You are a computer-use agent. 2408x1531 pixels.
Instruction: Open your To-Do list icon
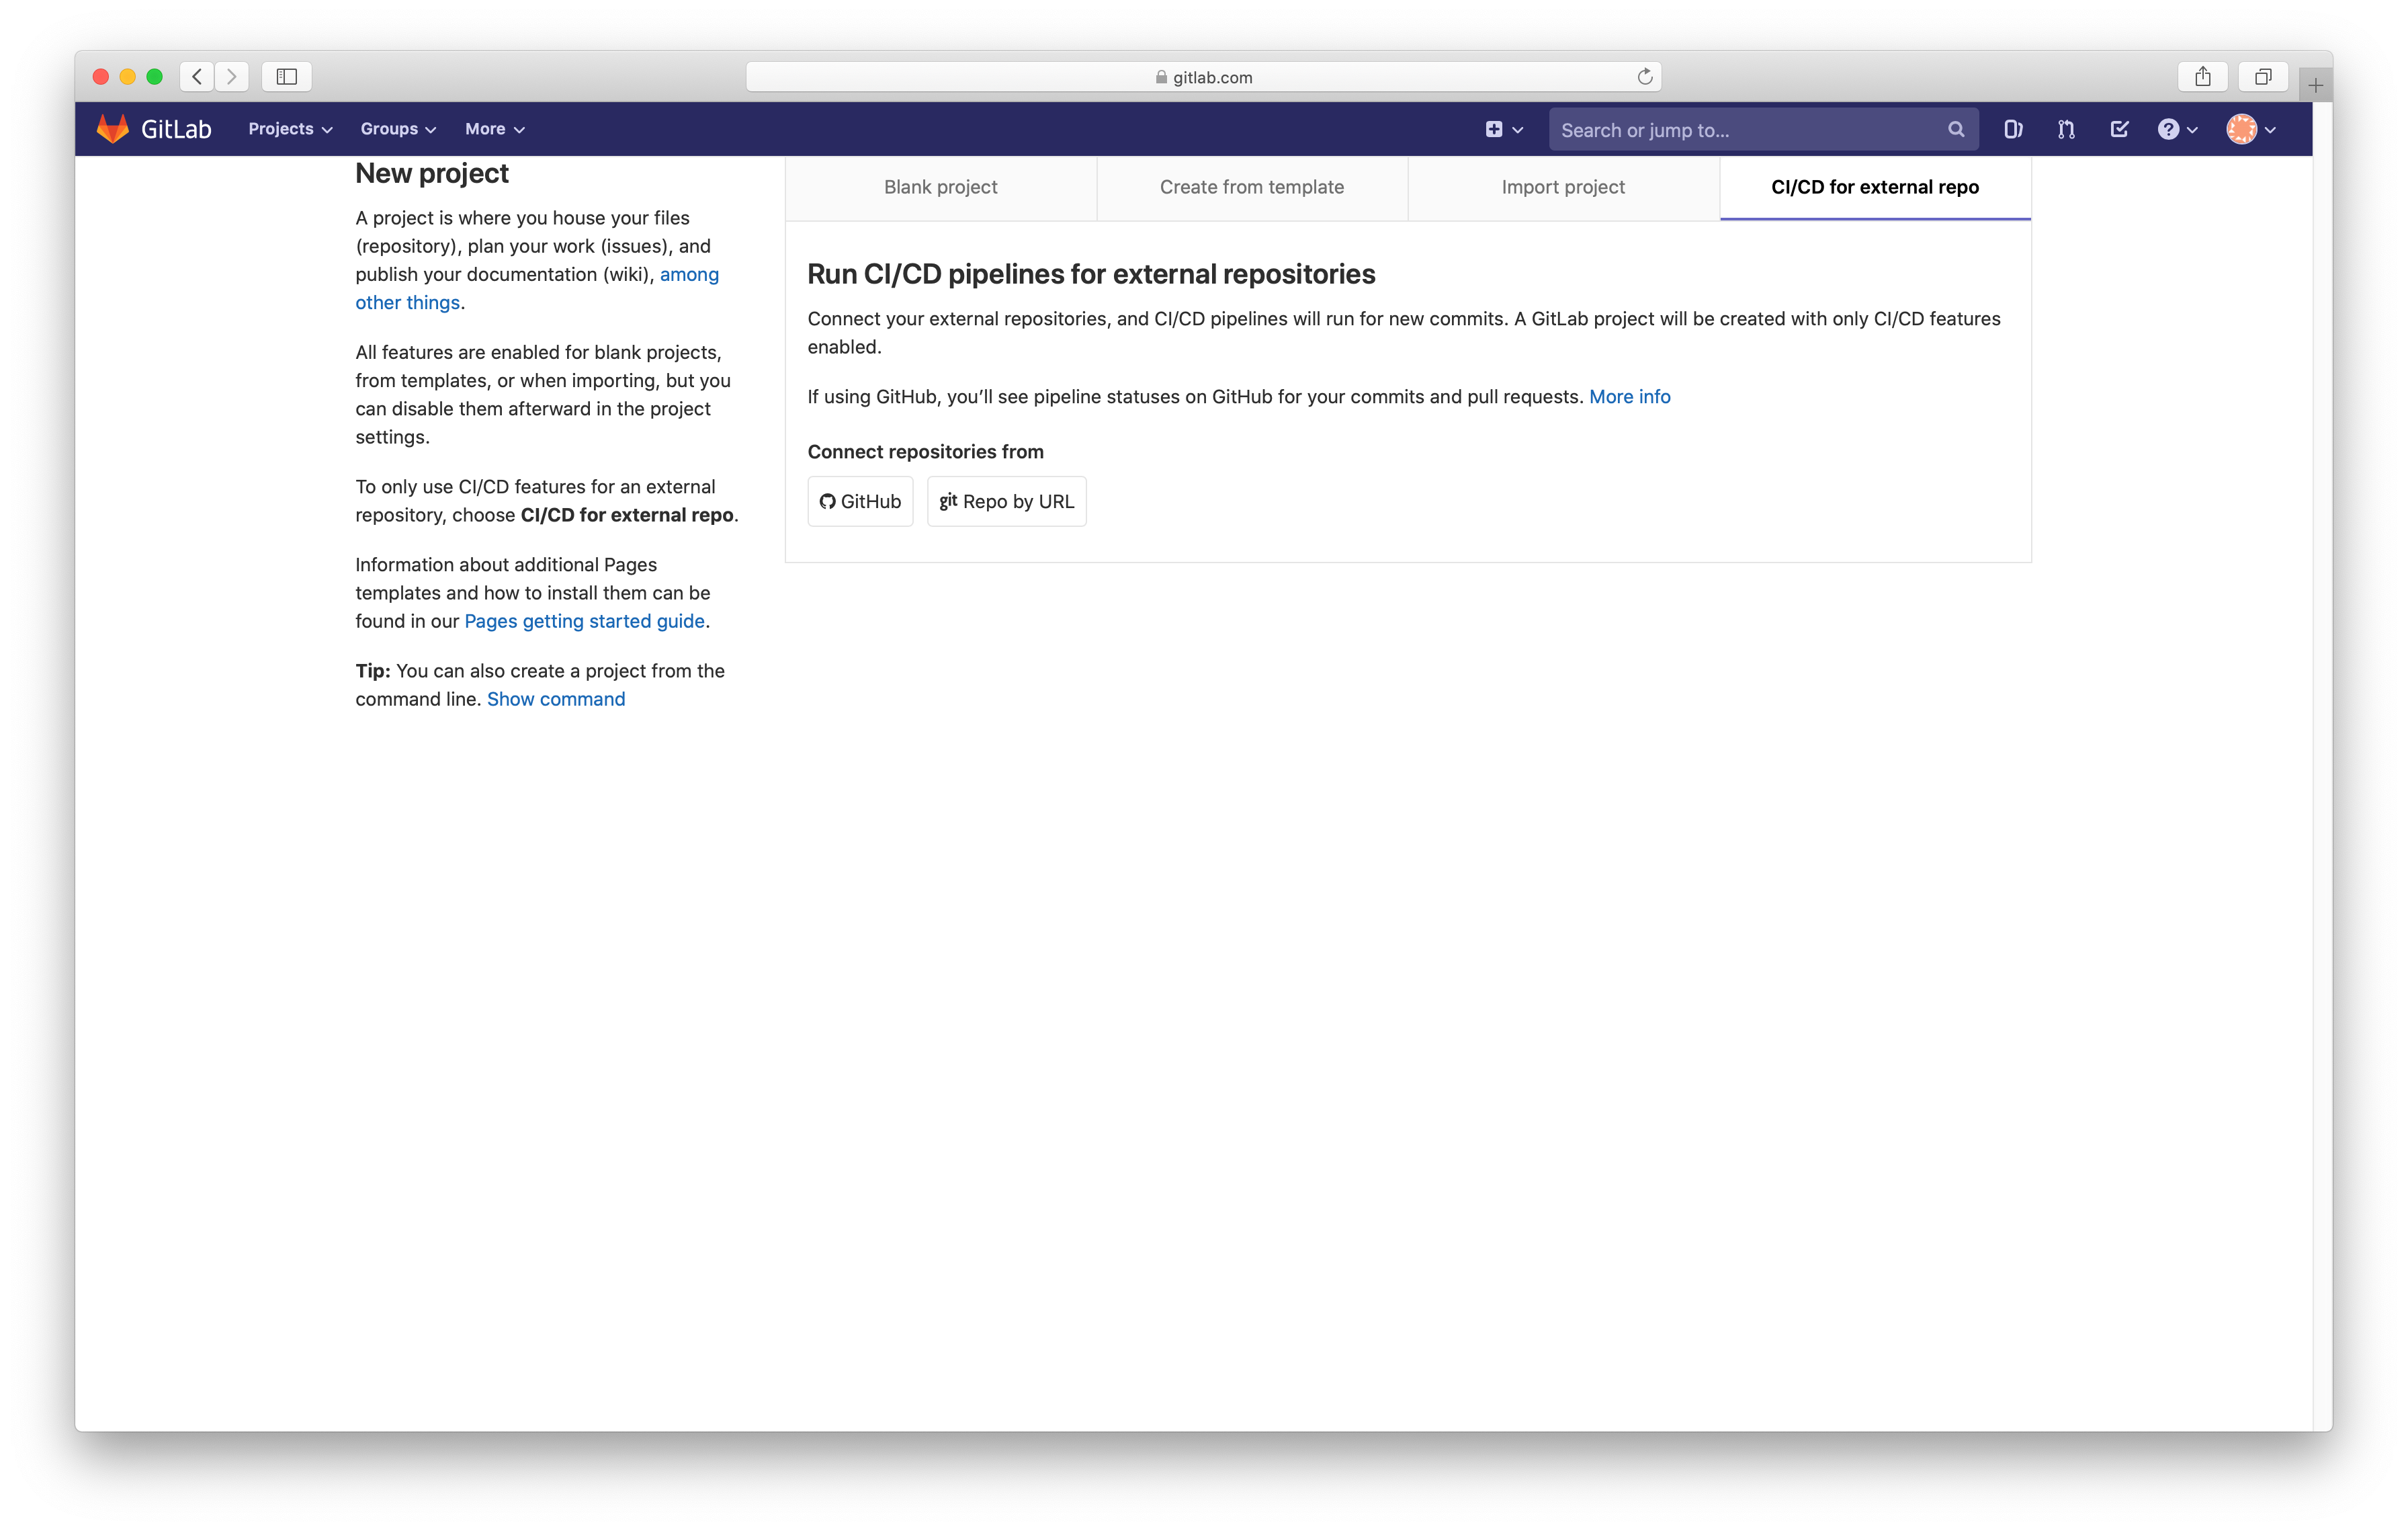pos(2119,129)
